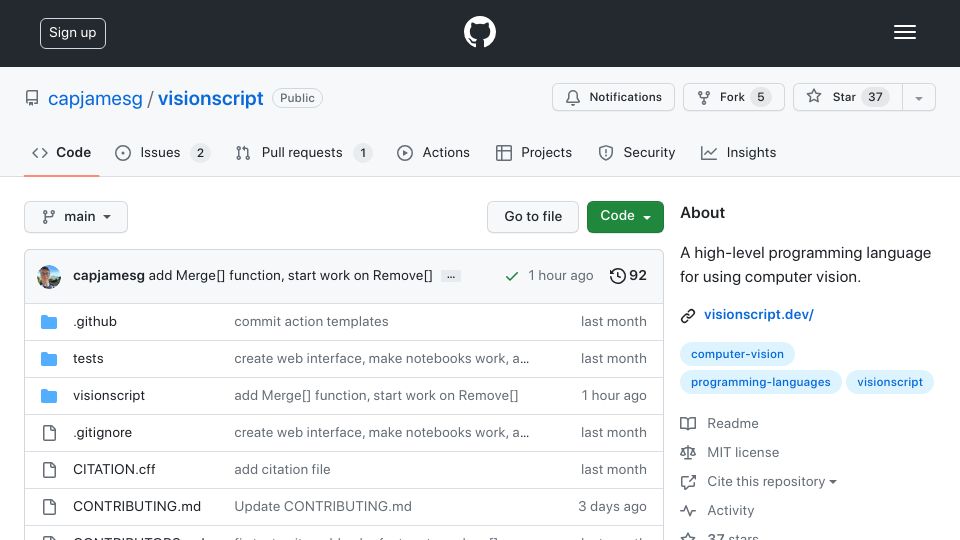Click the programming-languages topic tag
The image size is (960, 540).
point(760,382)
